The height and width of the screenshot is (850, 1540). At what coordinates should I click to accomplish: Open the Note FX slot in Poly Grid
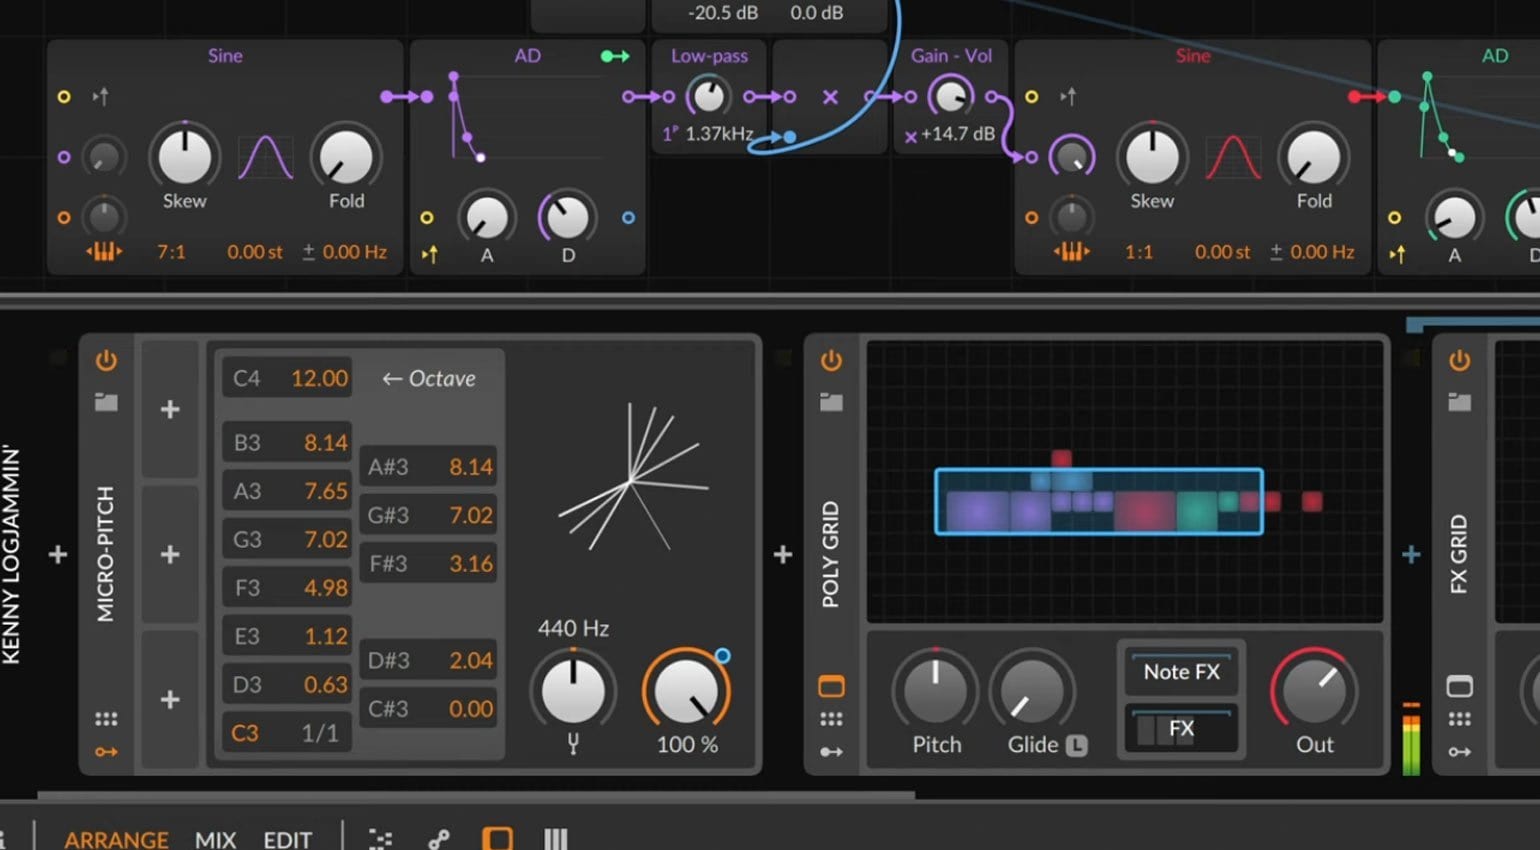click(x=1181, y=673)
